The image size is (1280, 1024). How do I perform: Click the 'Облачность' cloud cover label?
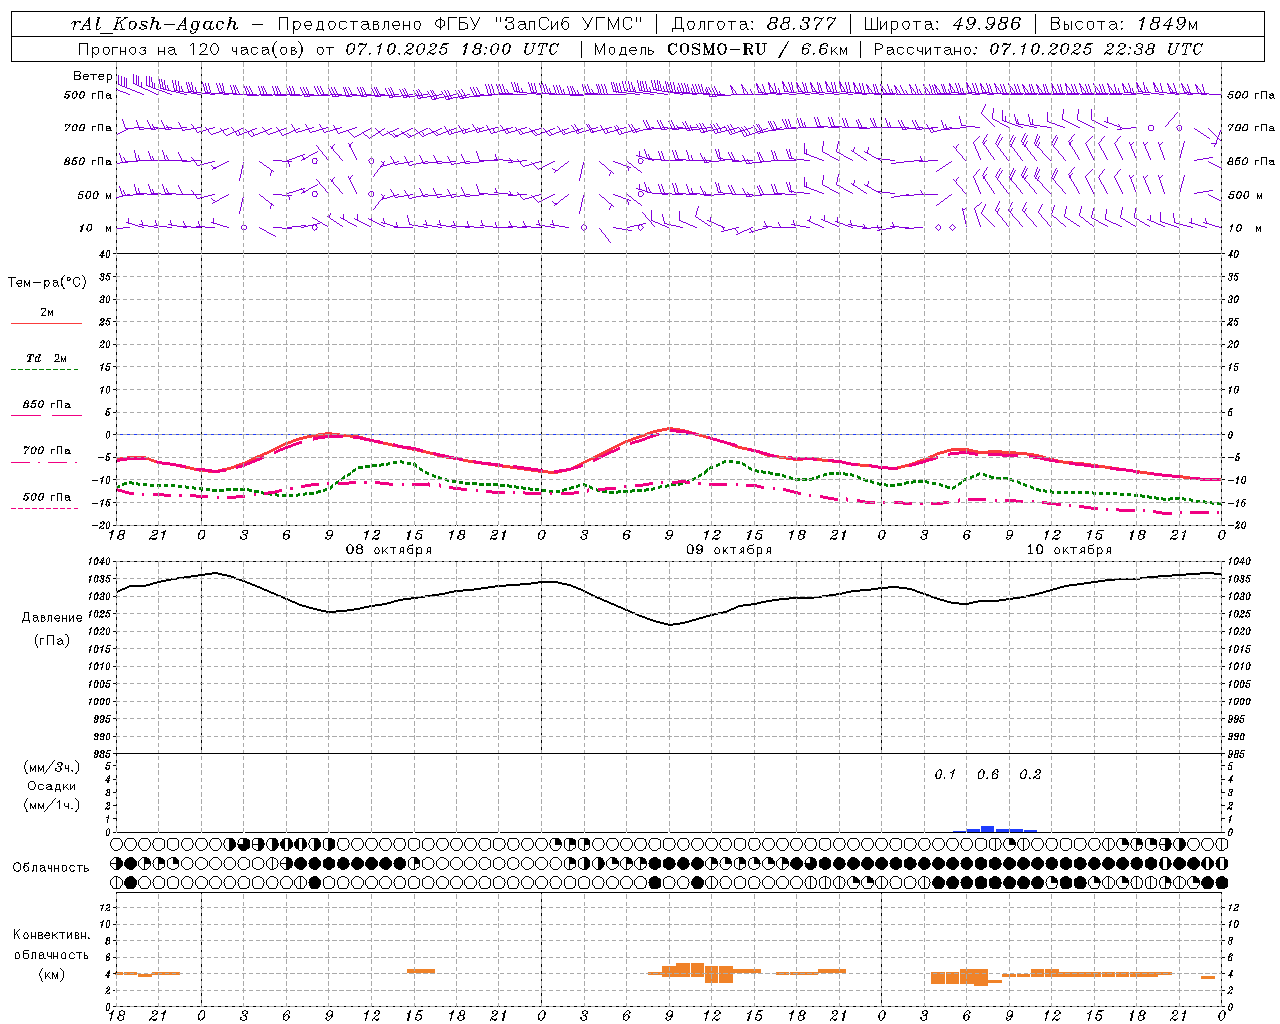click(51, 867)
